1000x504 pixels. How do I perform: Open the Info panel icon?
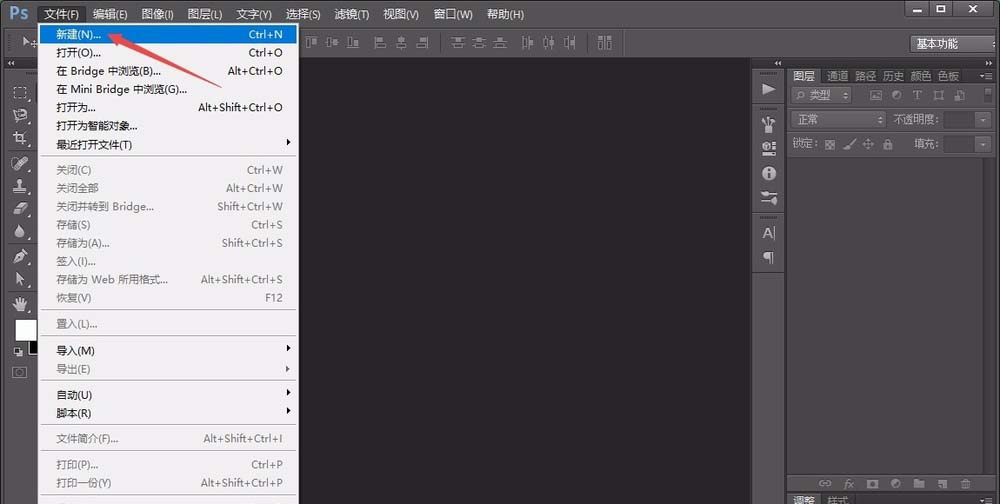pyautogui.click(x=769, y=173)
